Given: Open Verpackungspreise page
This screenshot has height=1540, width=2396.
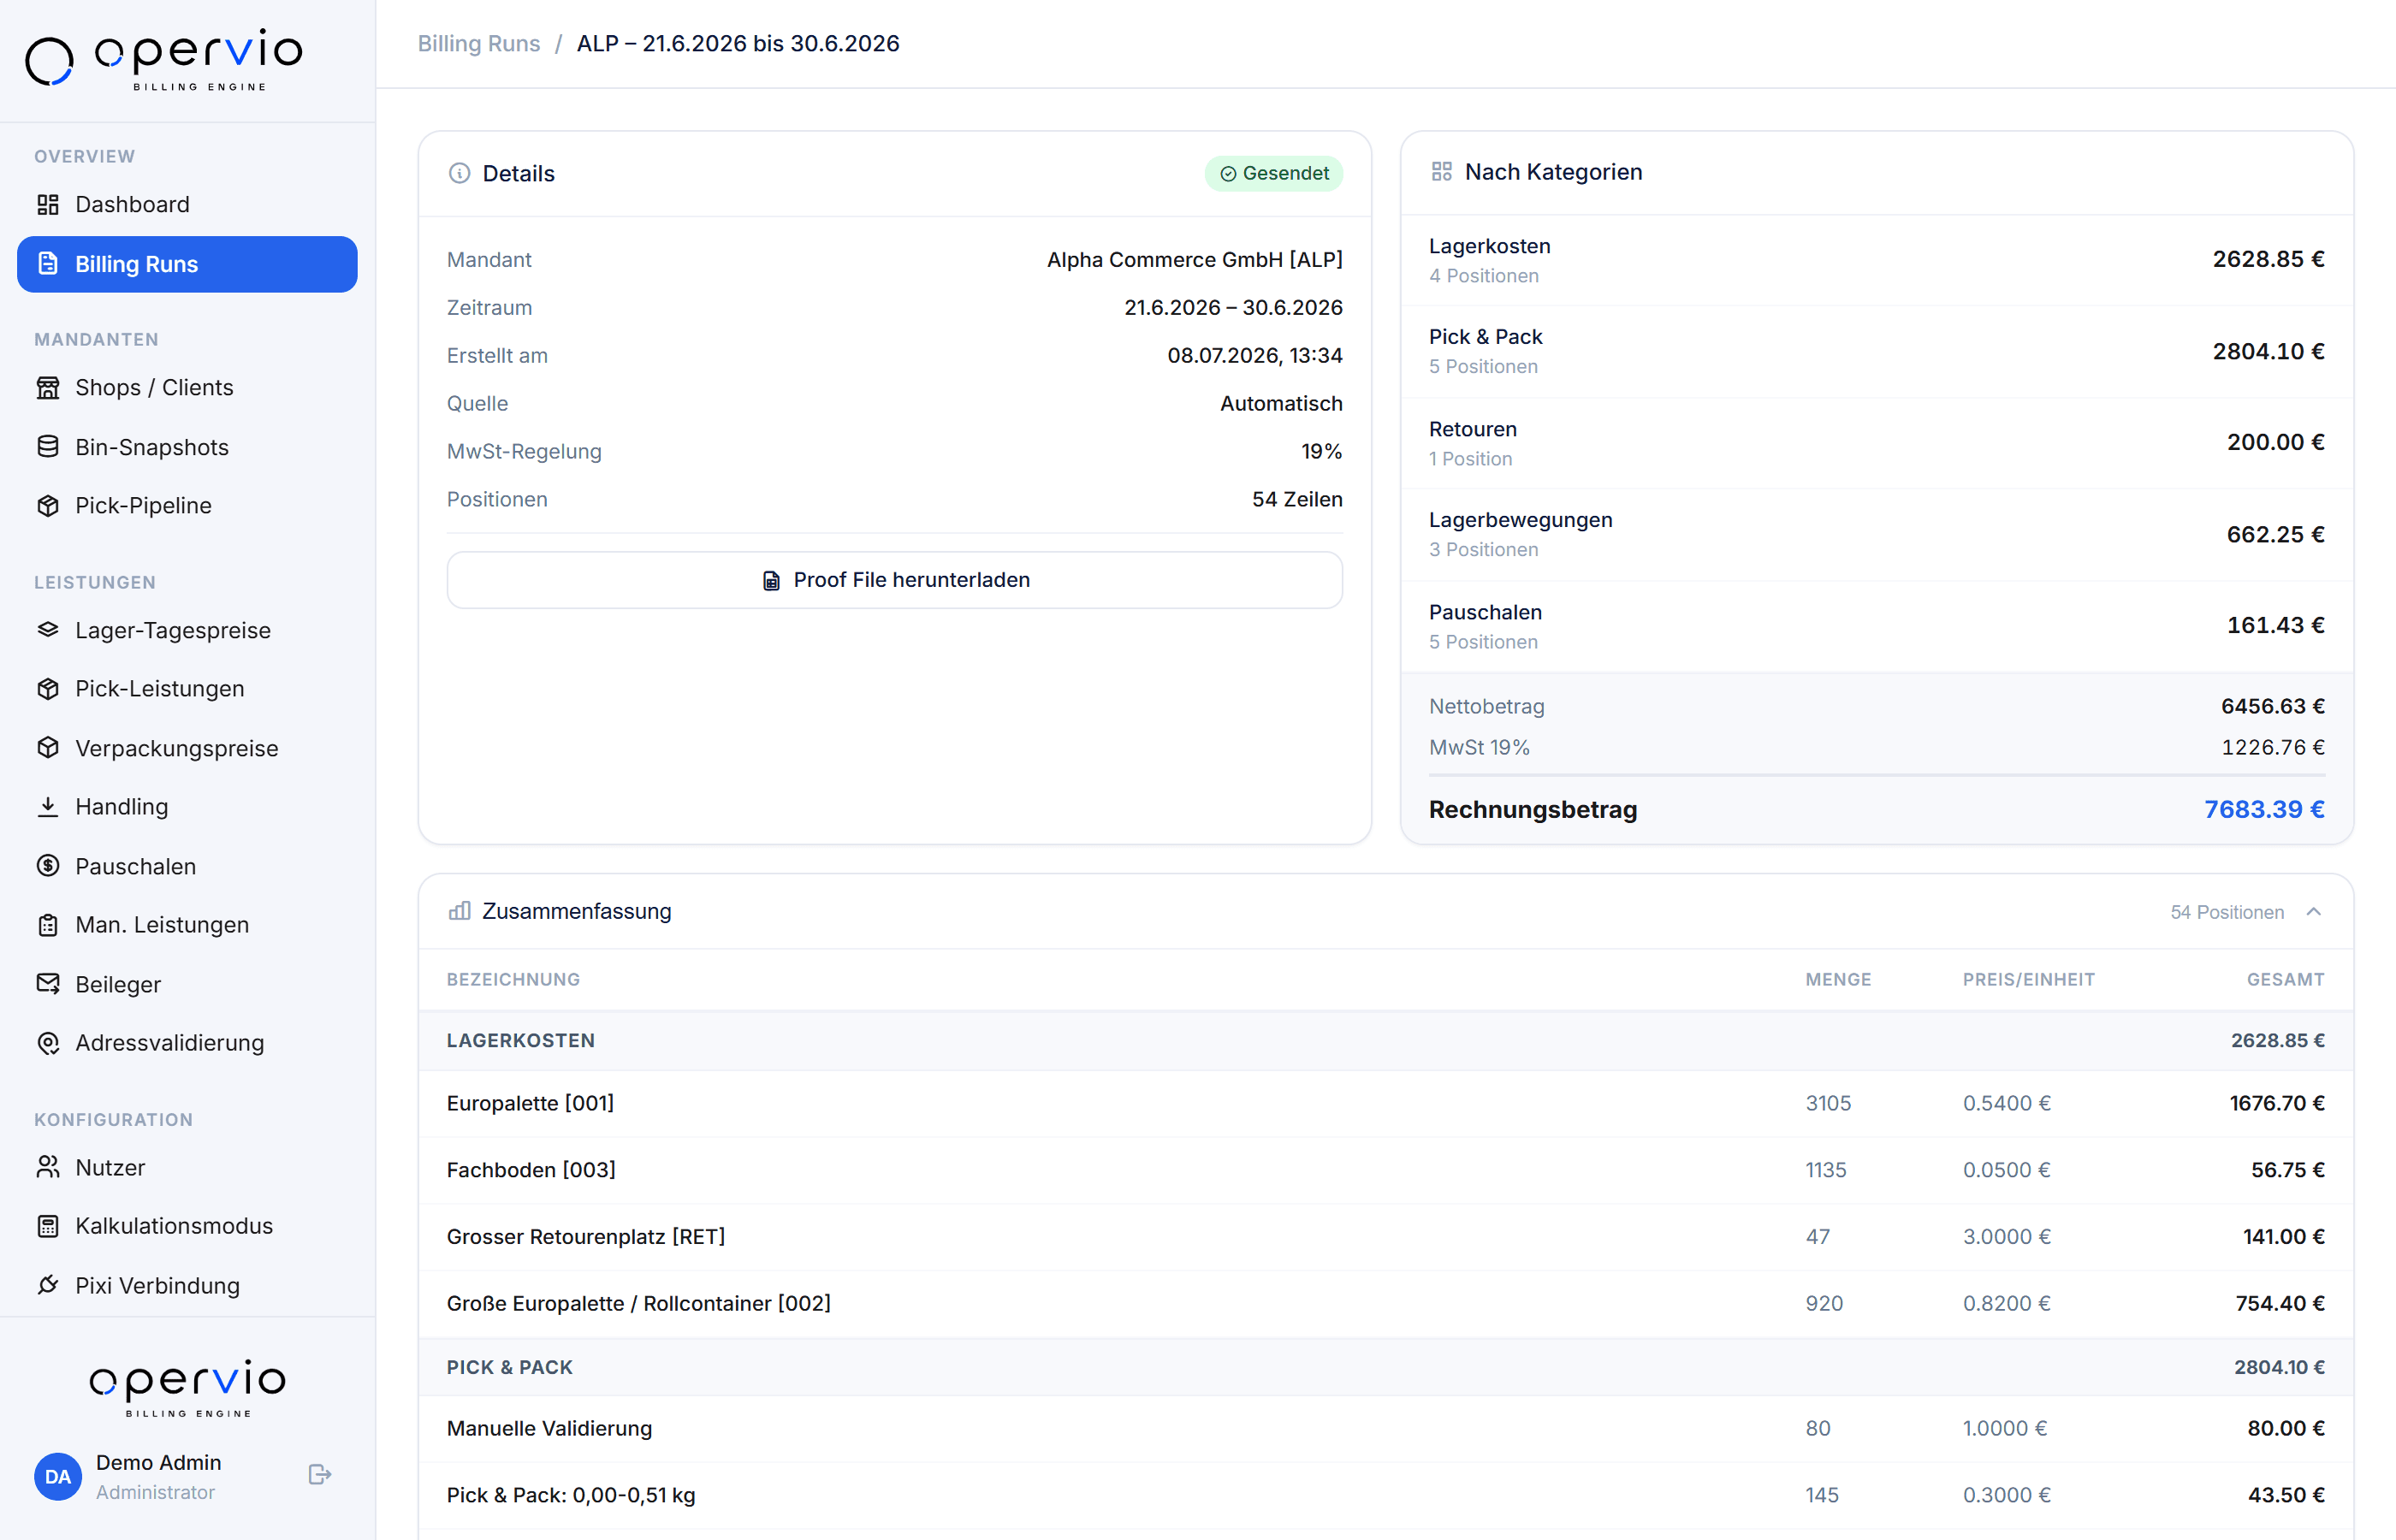Looking at the screenshot, I should point(187,748).
